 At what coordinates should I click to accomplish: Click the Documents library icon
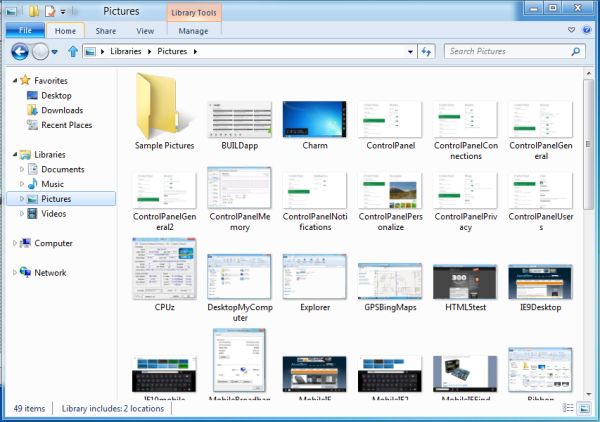click(x=33, y=169)
